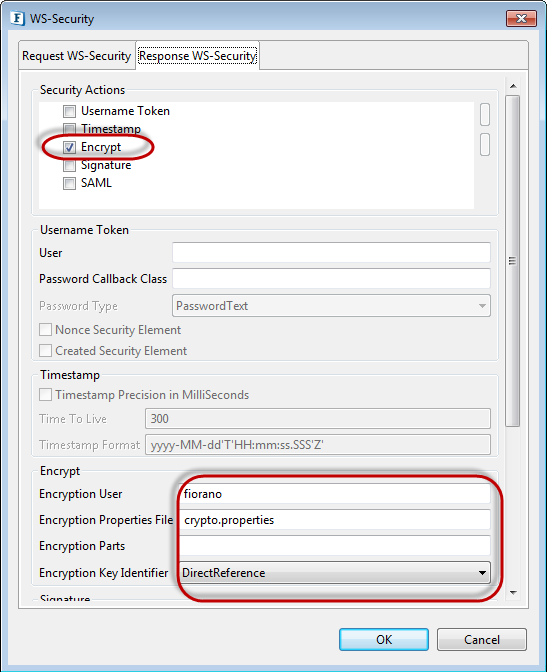
Task: Enable the Username Token checkbox
Action: point(69,111)
